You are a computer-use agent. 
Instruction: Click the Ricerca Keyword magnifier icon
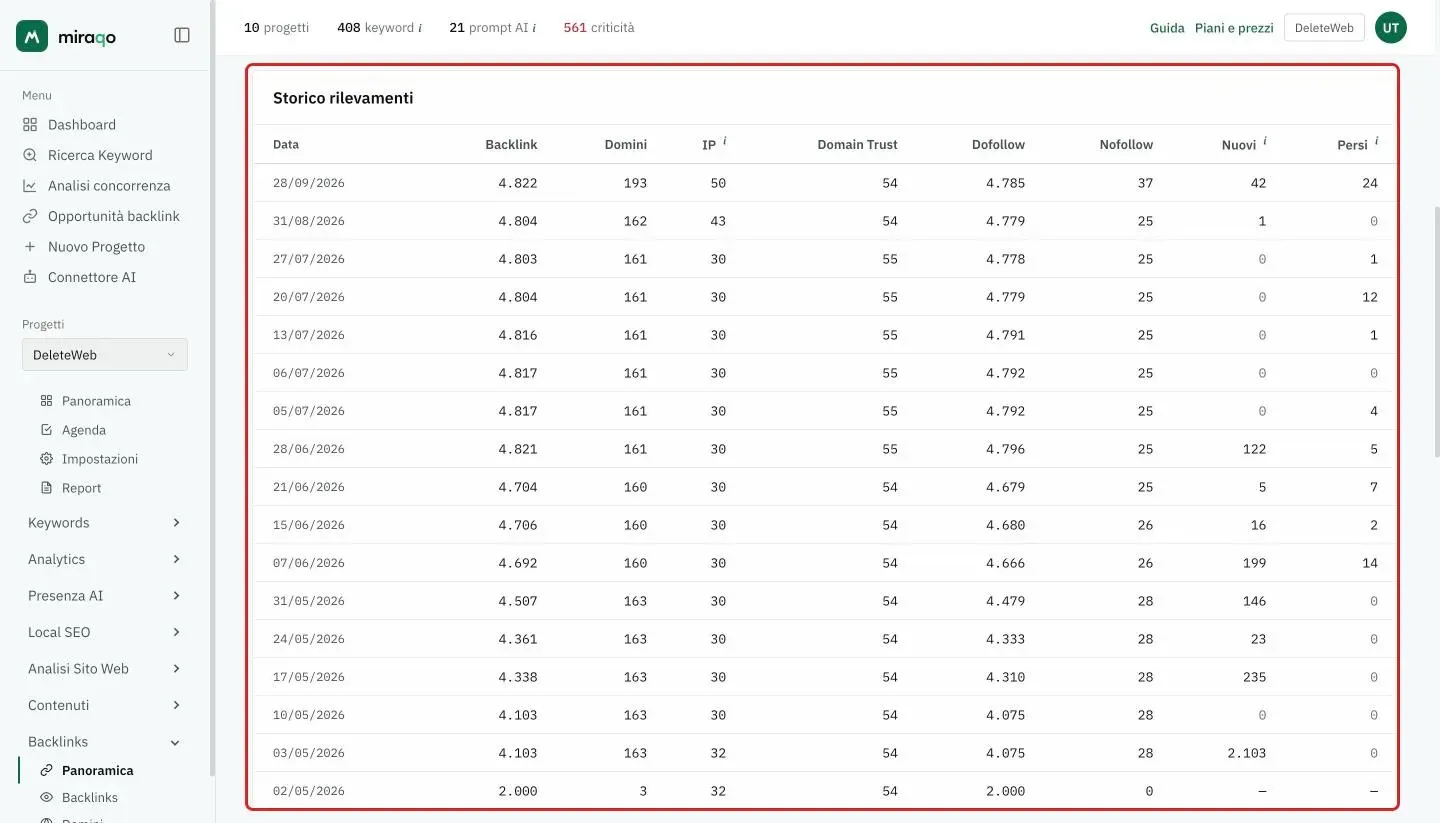[30, 155]
